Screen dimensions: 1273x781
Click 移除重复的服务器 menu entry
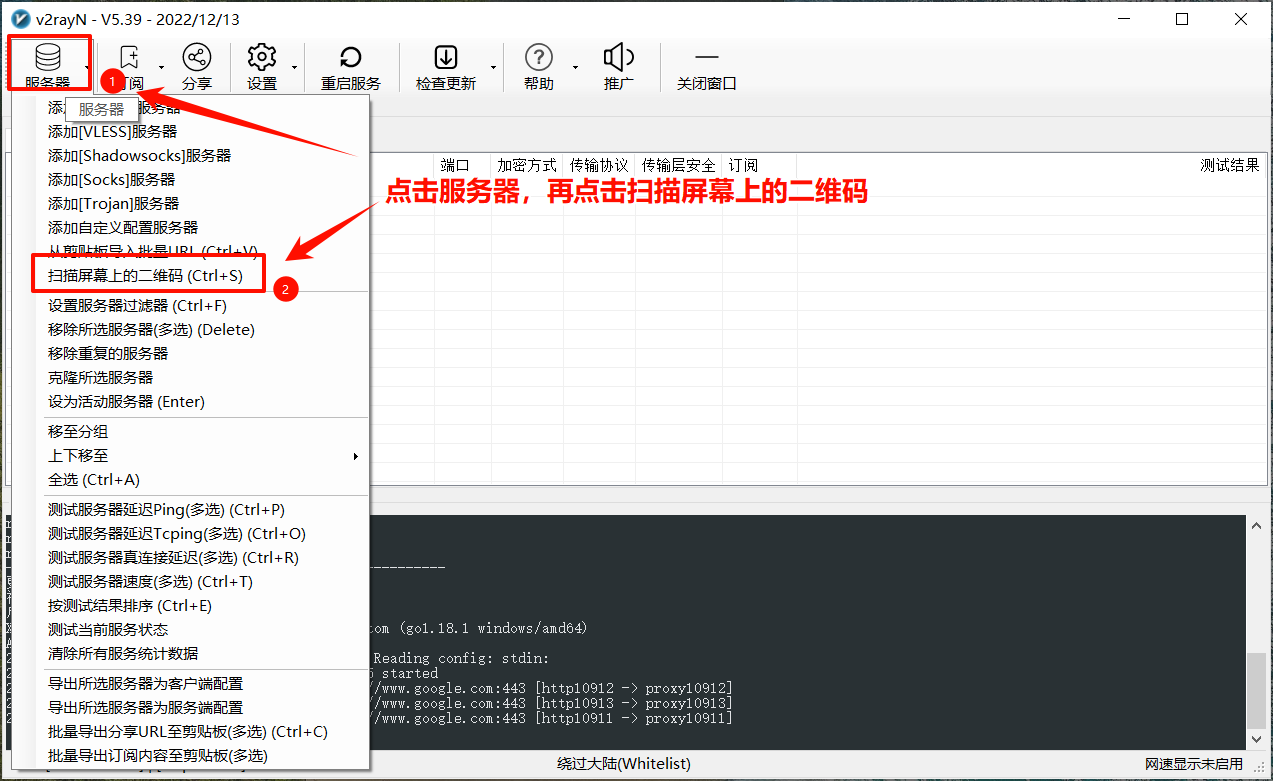point(108,353)
